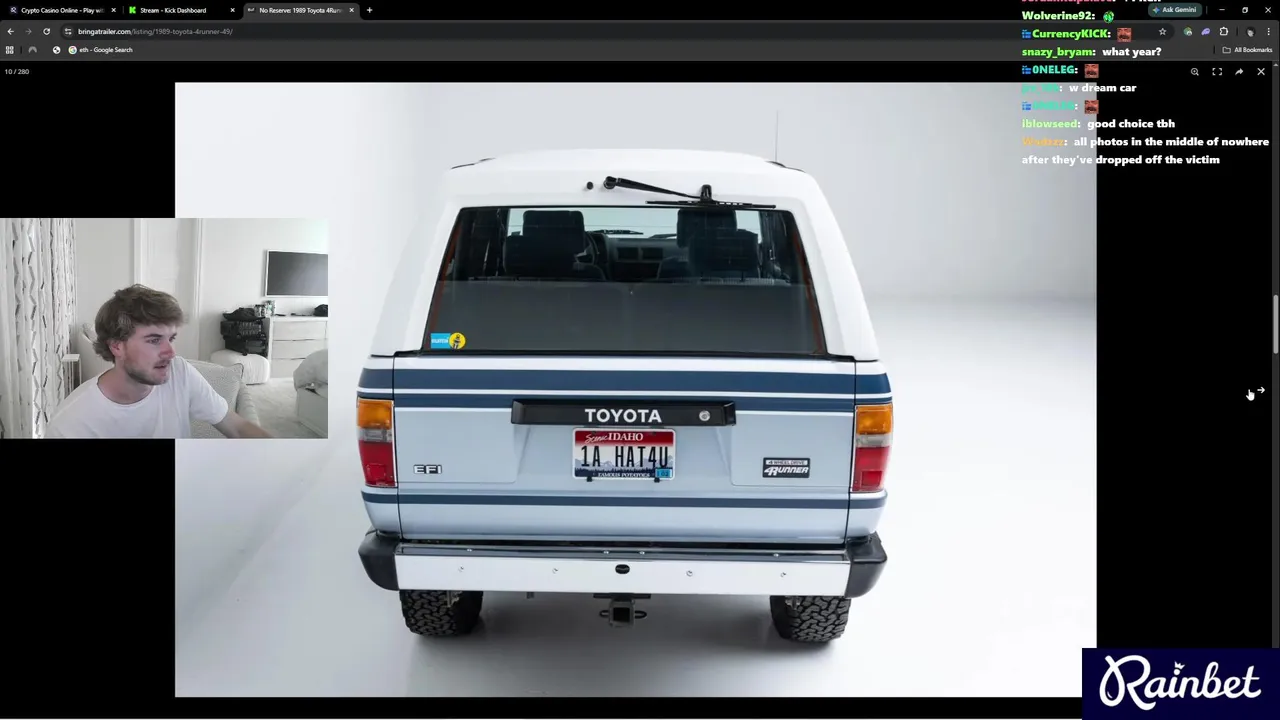This screenshot has width=1280, height=720.
Task: Bookmark this page with the star icon
Action: tap(1162, 32)
